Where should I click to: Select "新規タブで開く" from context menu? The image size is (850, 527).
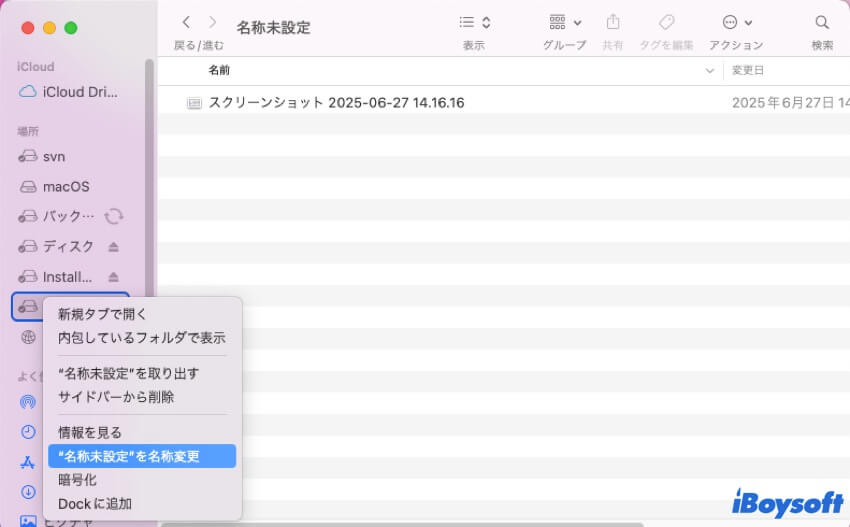pyautogui.click(x=103, y=314)
